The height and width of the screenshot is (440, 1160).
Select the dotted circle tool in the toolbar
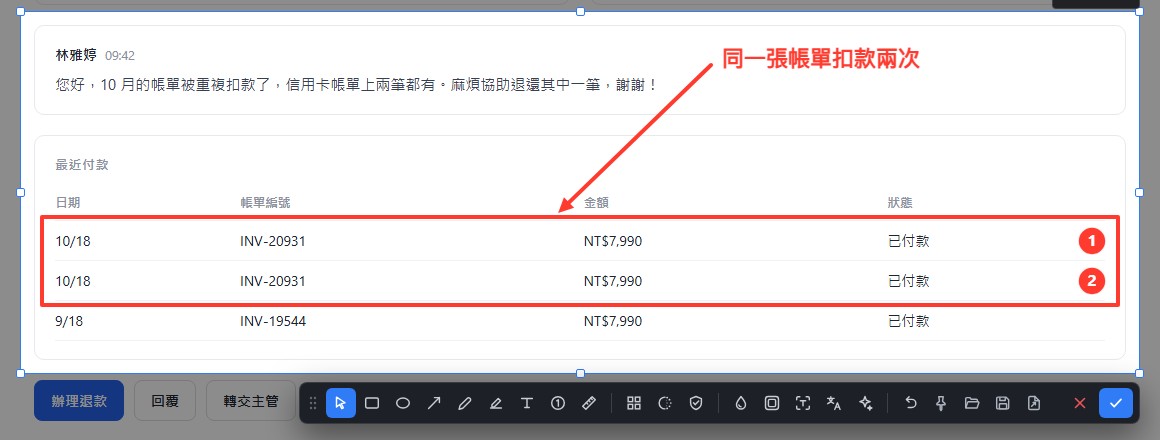(x=664, y=403)
